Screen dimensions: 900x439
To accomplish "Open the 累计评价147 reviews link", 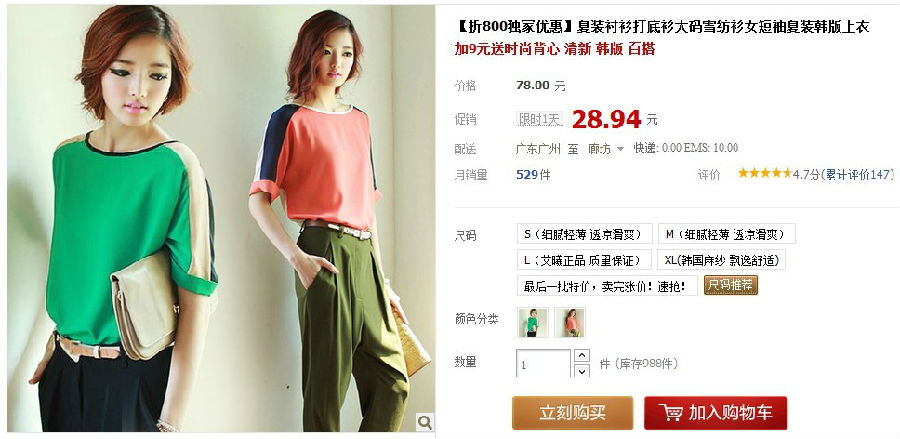I will pos(858,174).
